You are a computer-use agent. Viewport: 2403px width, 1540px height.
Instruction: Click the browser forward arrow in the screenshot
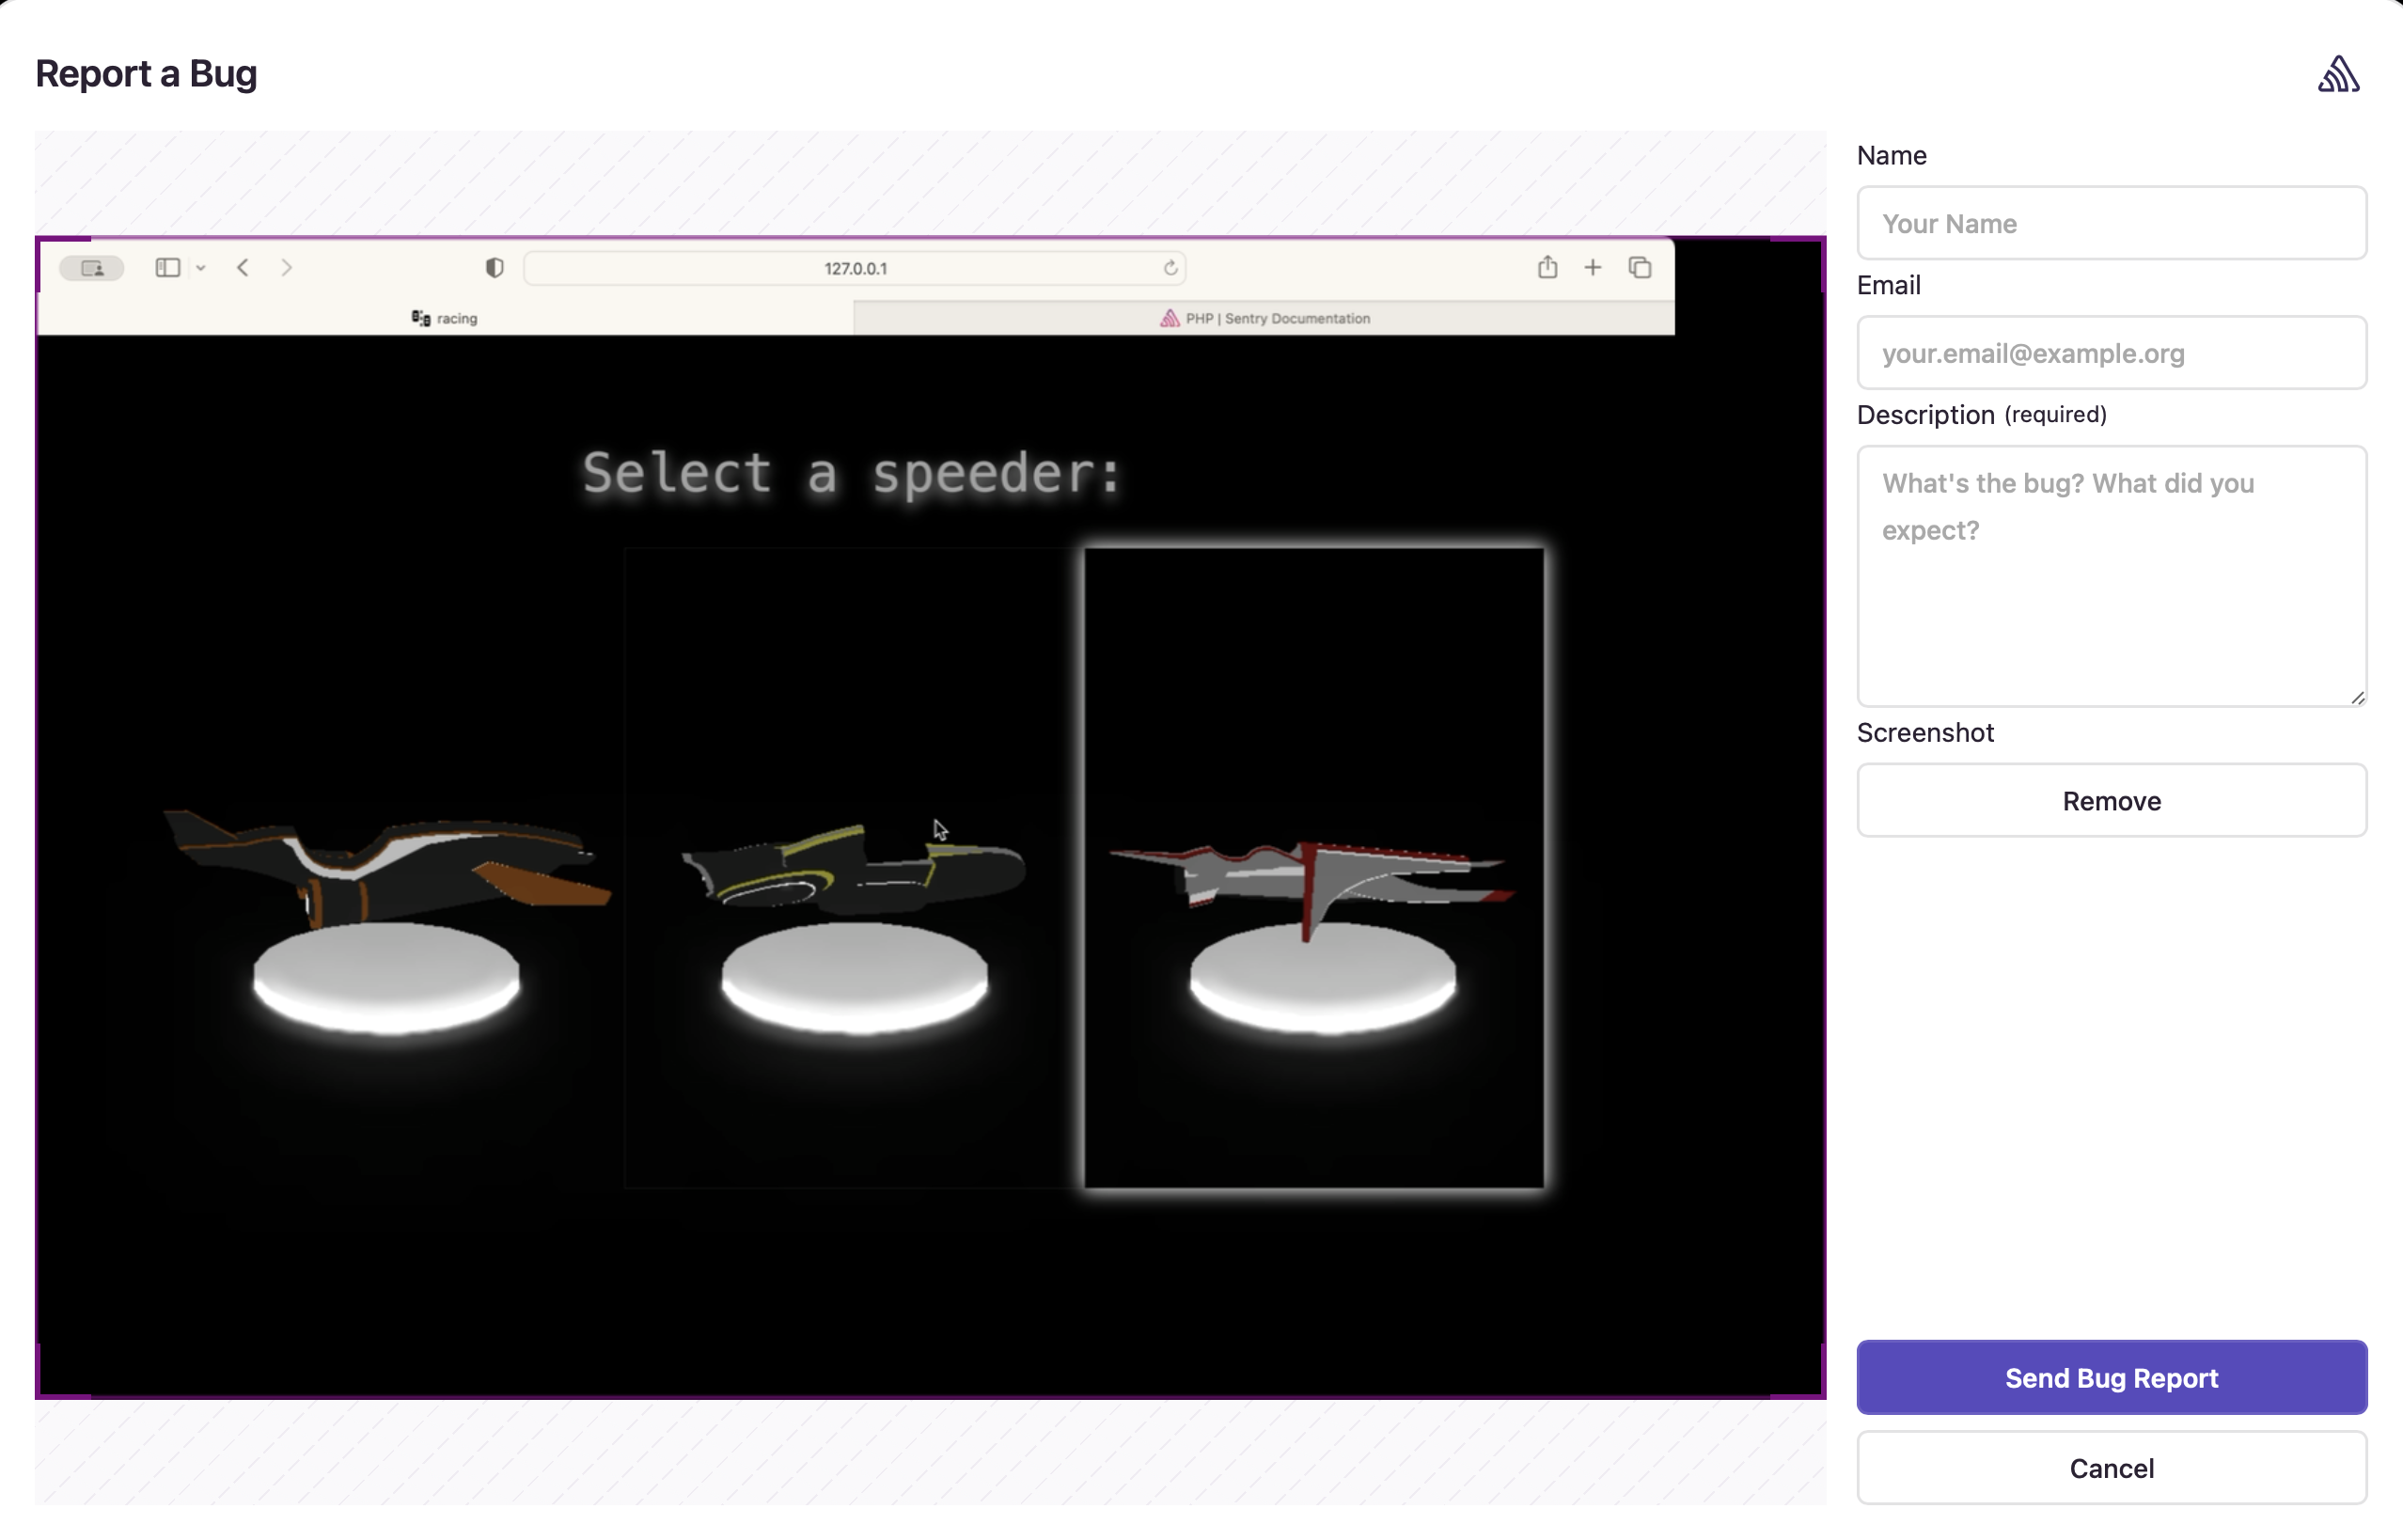pos(286,267)
